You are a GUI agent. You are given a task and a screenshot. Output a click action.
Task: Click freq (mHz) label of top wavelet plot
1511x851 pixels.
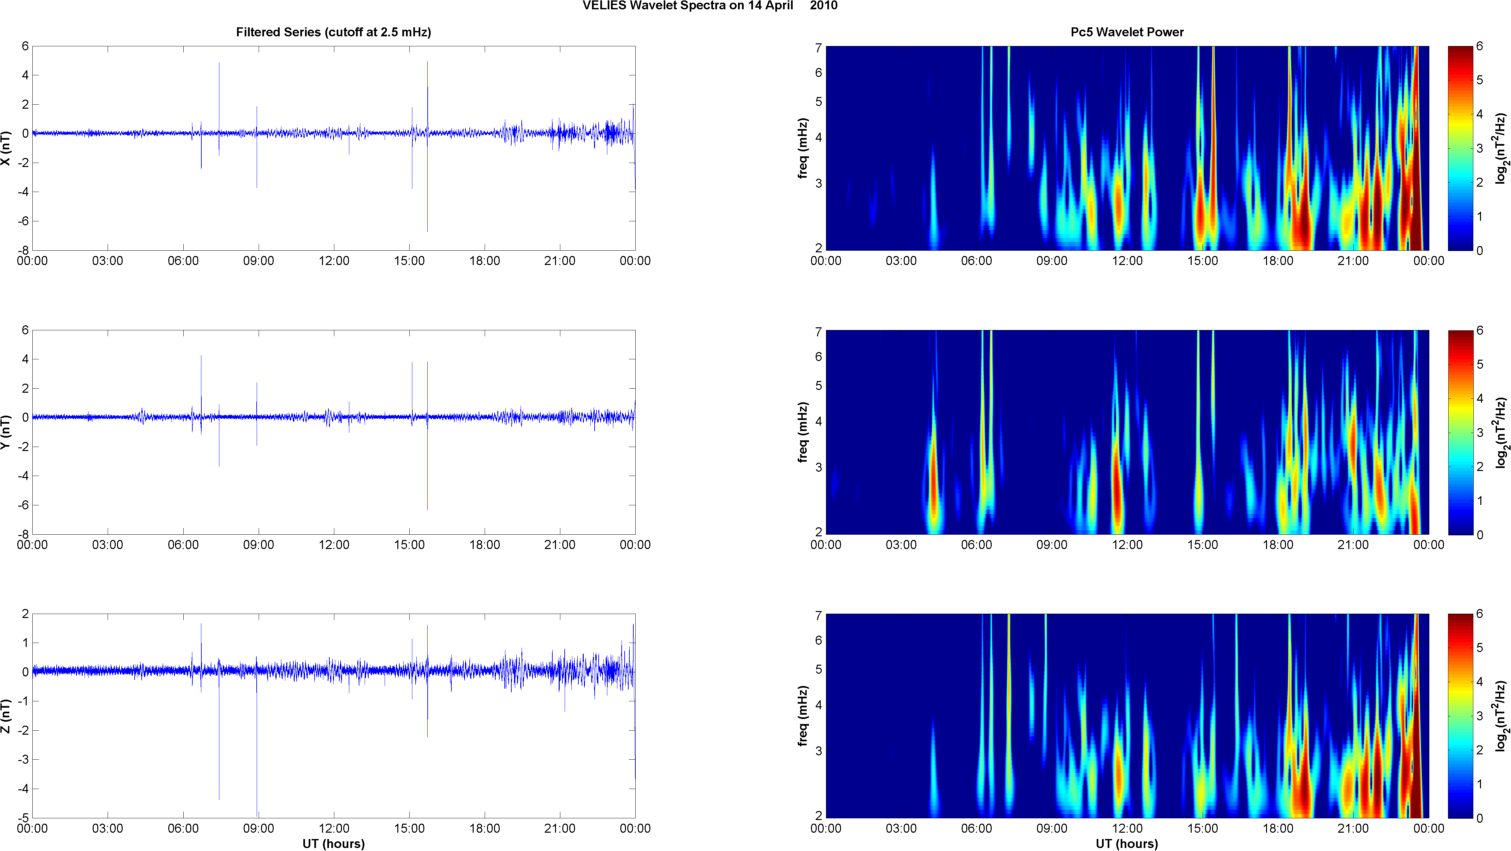803,148
